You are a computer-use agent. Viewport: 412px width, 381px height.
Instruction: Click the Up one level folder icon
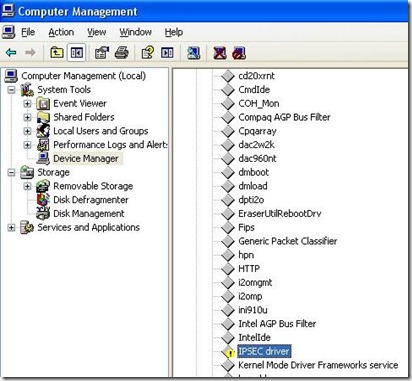coord(57,53)
